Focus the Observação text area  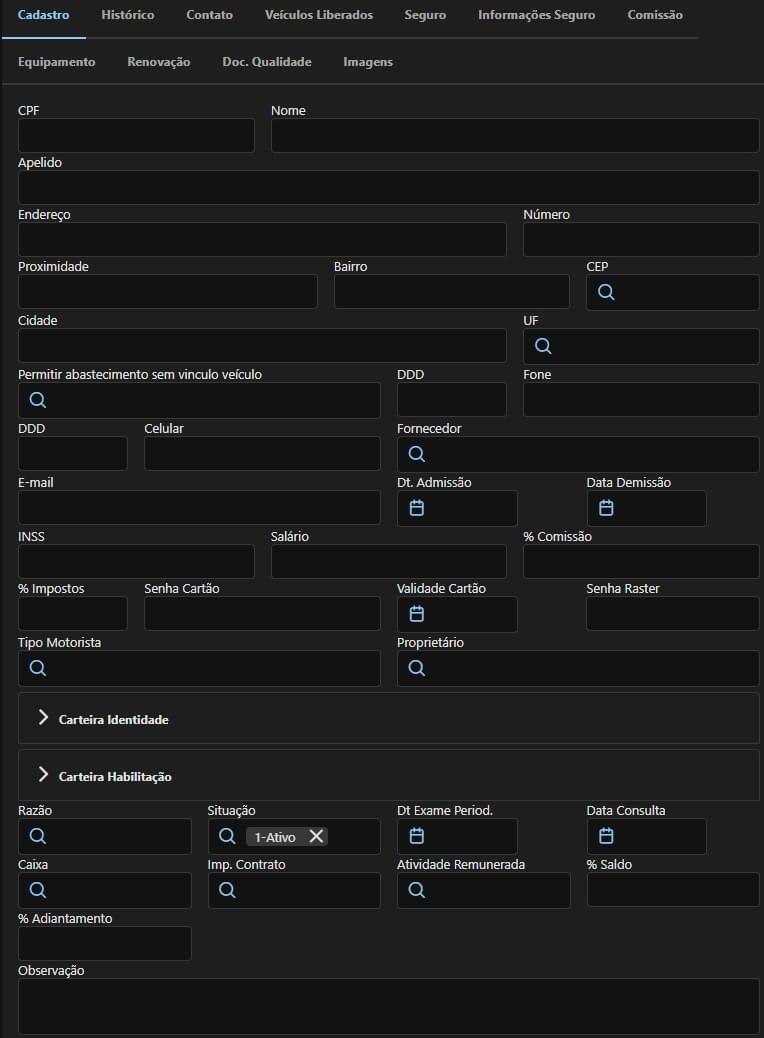tap(389, 1006)
